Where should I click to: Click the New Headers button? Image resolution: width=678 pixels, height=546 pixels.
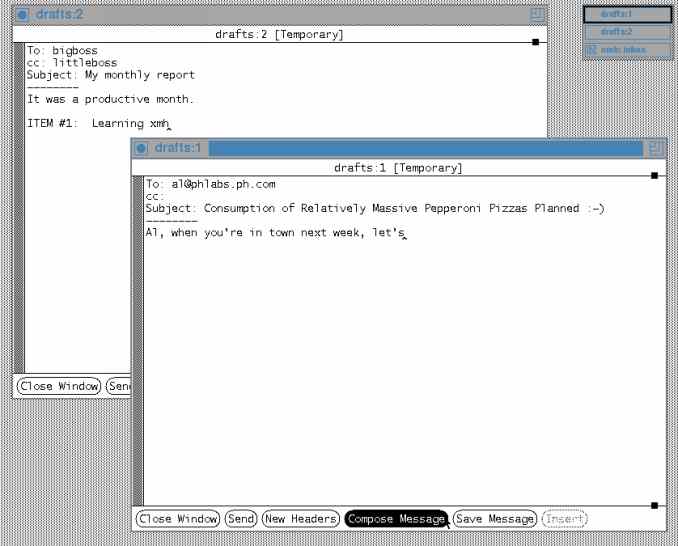(x=300, y=519)
